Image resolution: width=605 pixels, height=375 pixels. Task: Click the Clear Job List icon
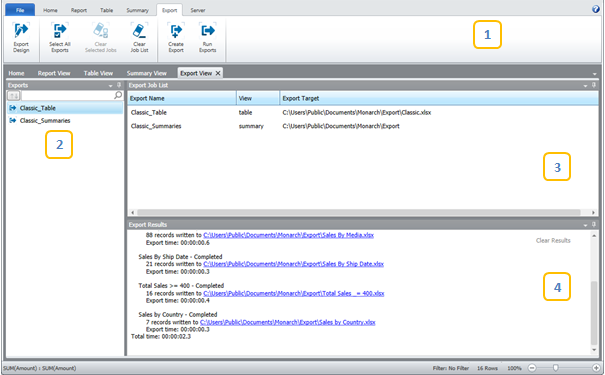[x=139, y=37]
